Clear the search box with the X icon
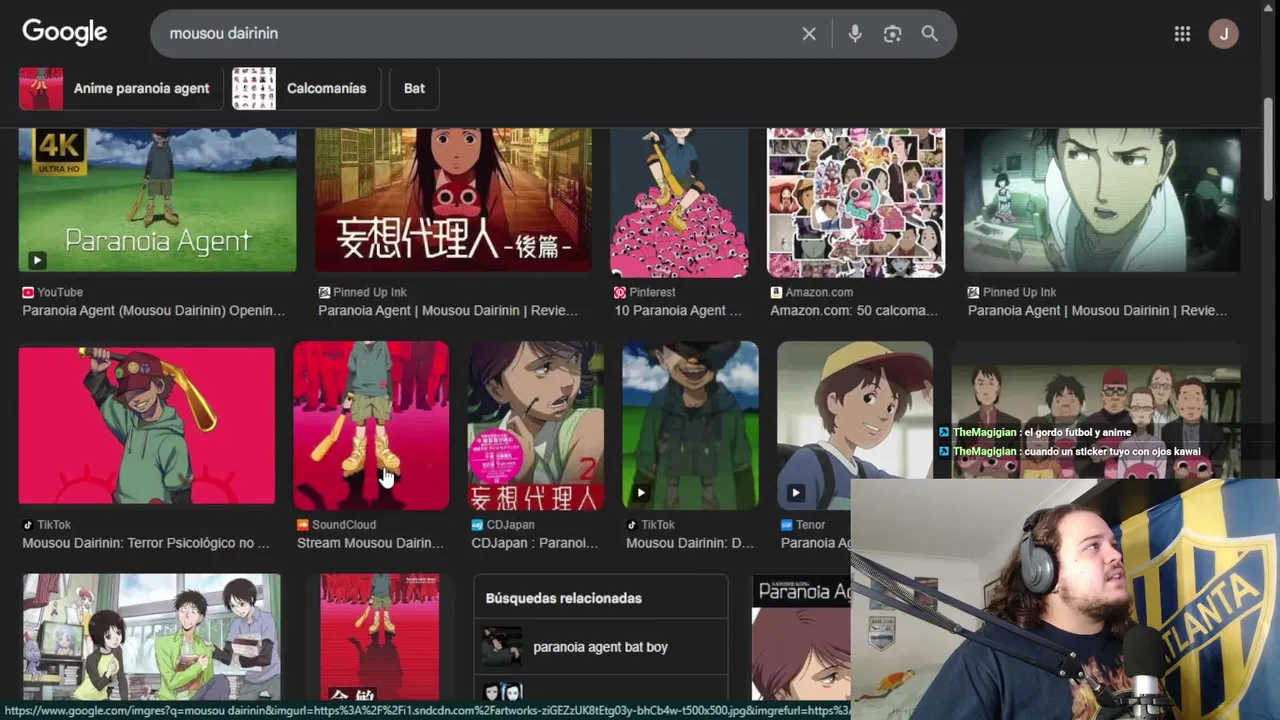Image resolution: width=1280 pixels, height=720 pixels. (x=809, y=34)
